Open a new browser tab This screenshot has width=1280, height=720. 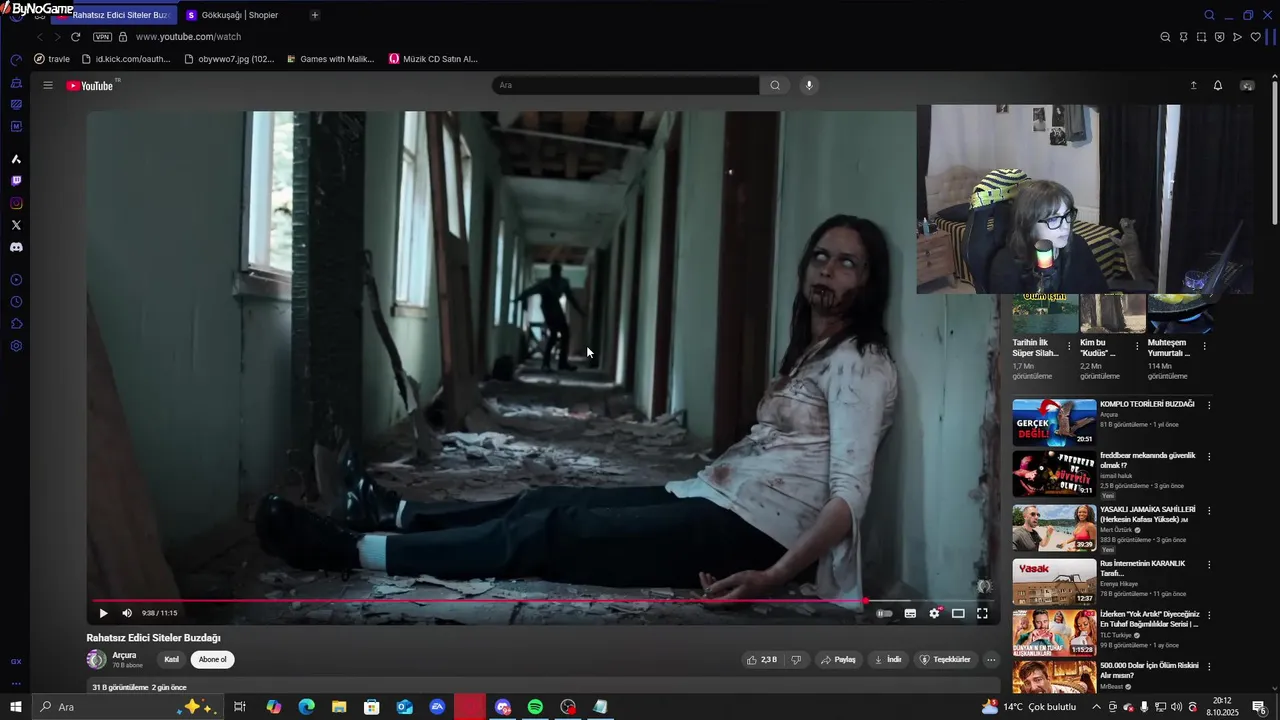(x=315, y=15)
